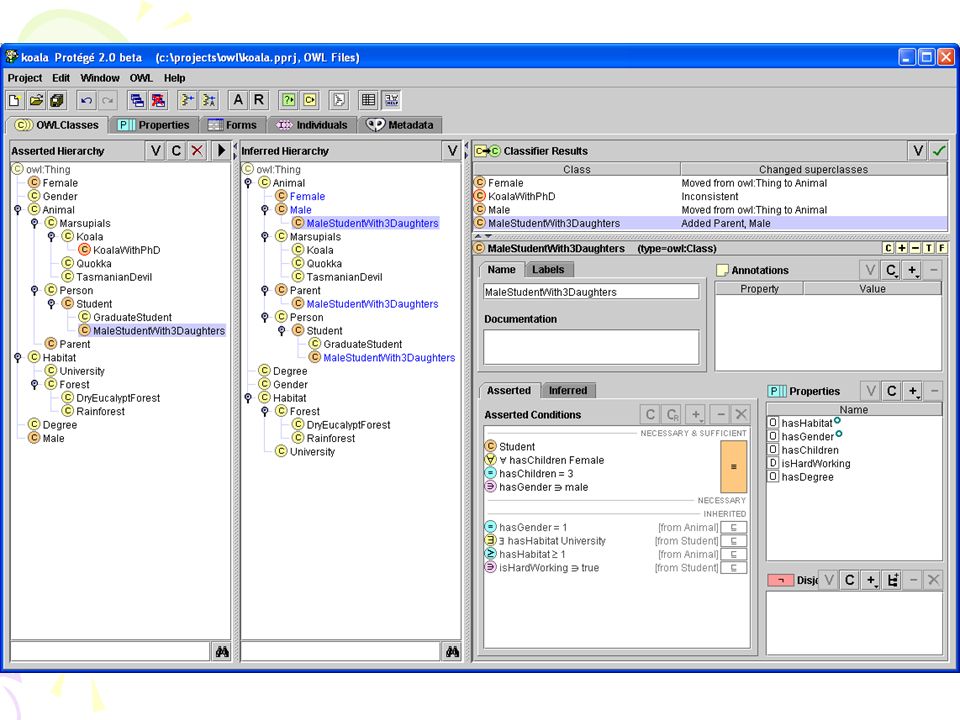Show the Inferred conditions tab
The image size is (960, 720).
point(568,391)
